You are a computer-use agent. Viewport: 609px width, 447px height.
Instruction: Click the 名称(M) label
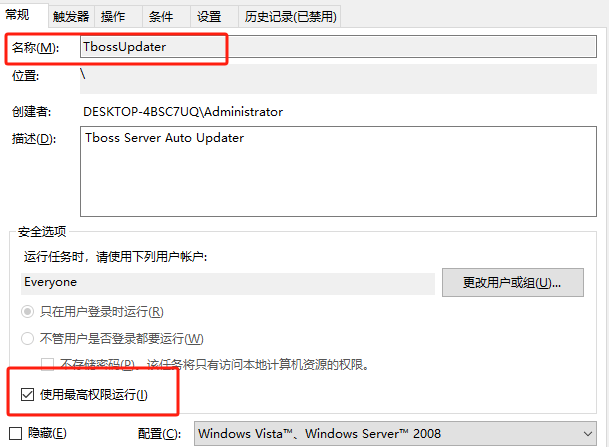pos(35,48)
